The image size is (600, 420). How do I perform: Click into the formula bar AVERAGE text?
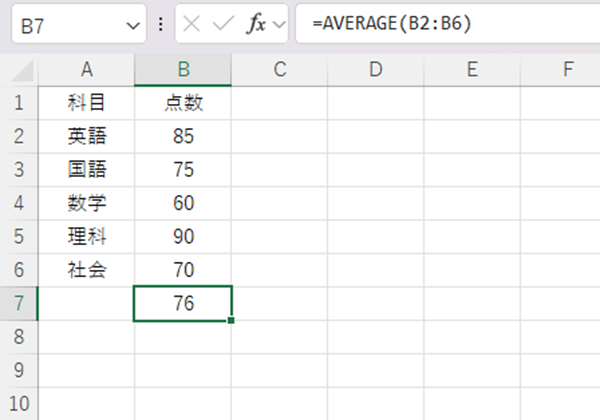pos(391,25)
